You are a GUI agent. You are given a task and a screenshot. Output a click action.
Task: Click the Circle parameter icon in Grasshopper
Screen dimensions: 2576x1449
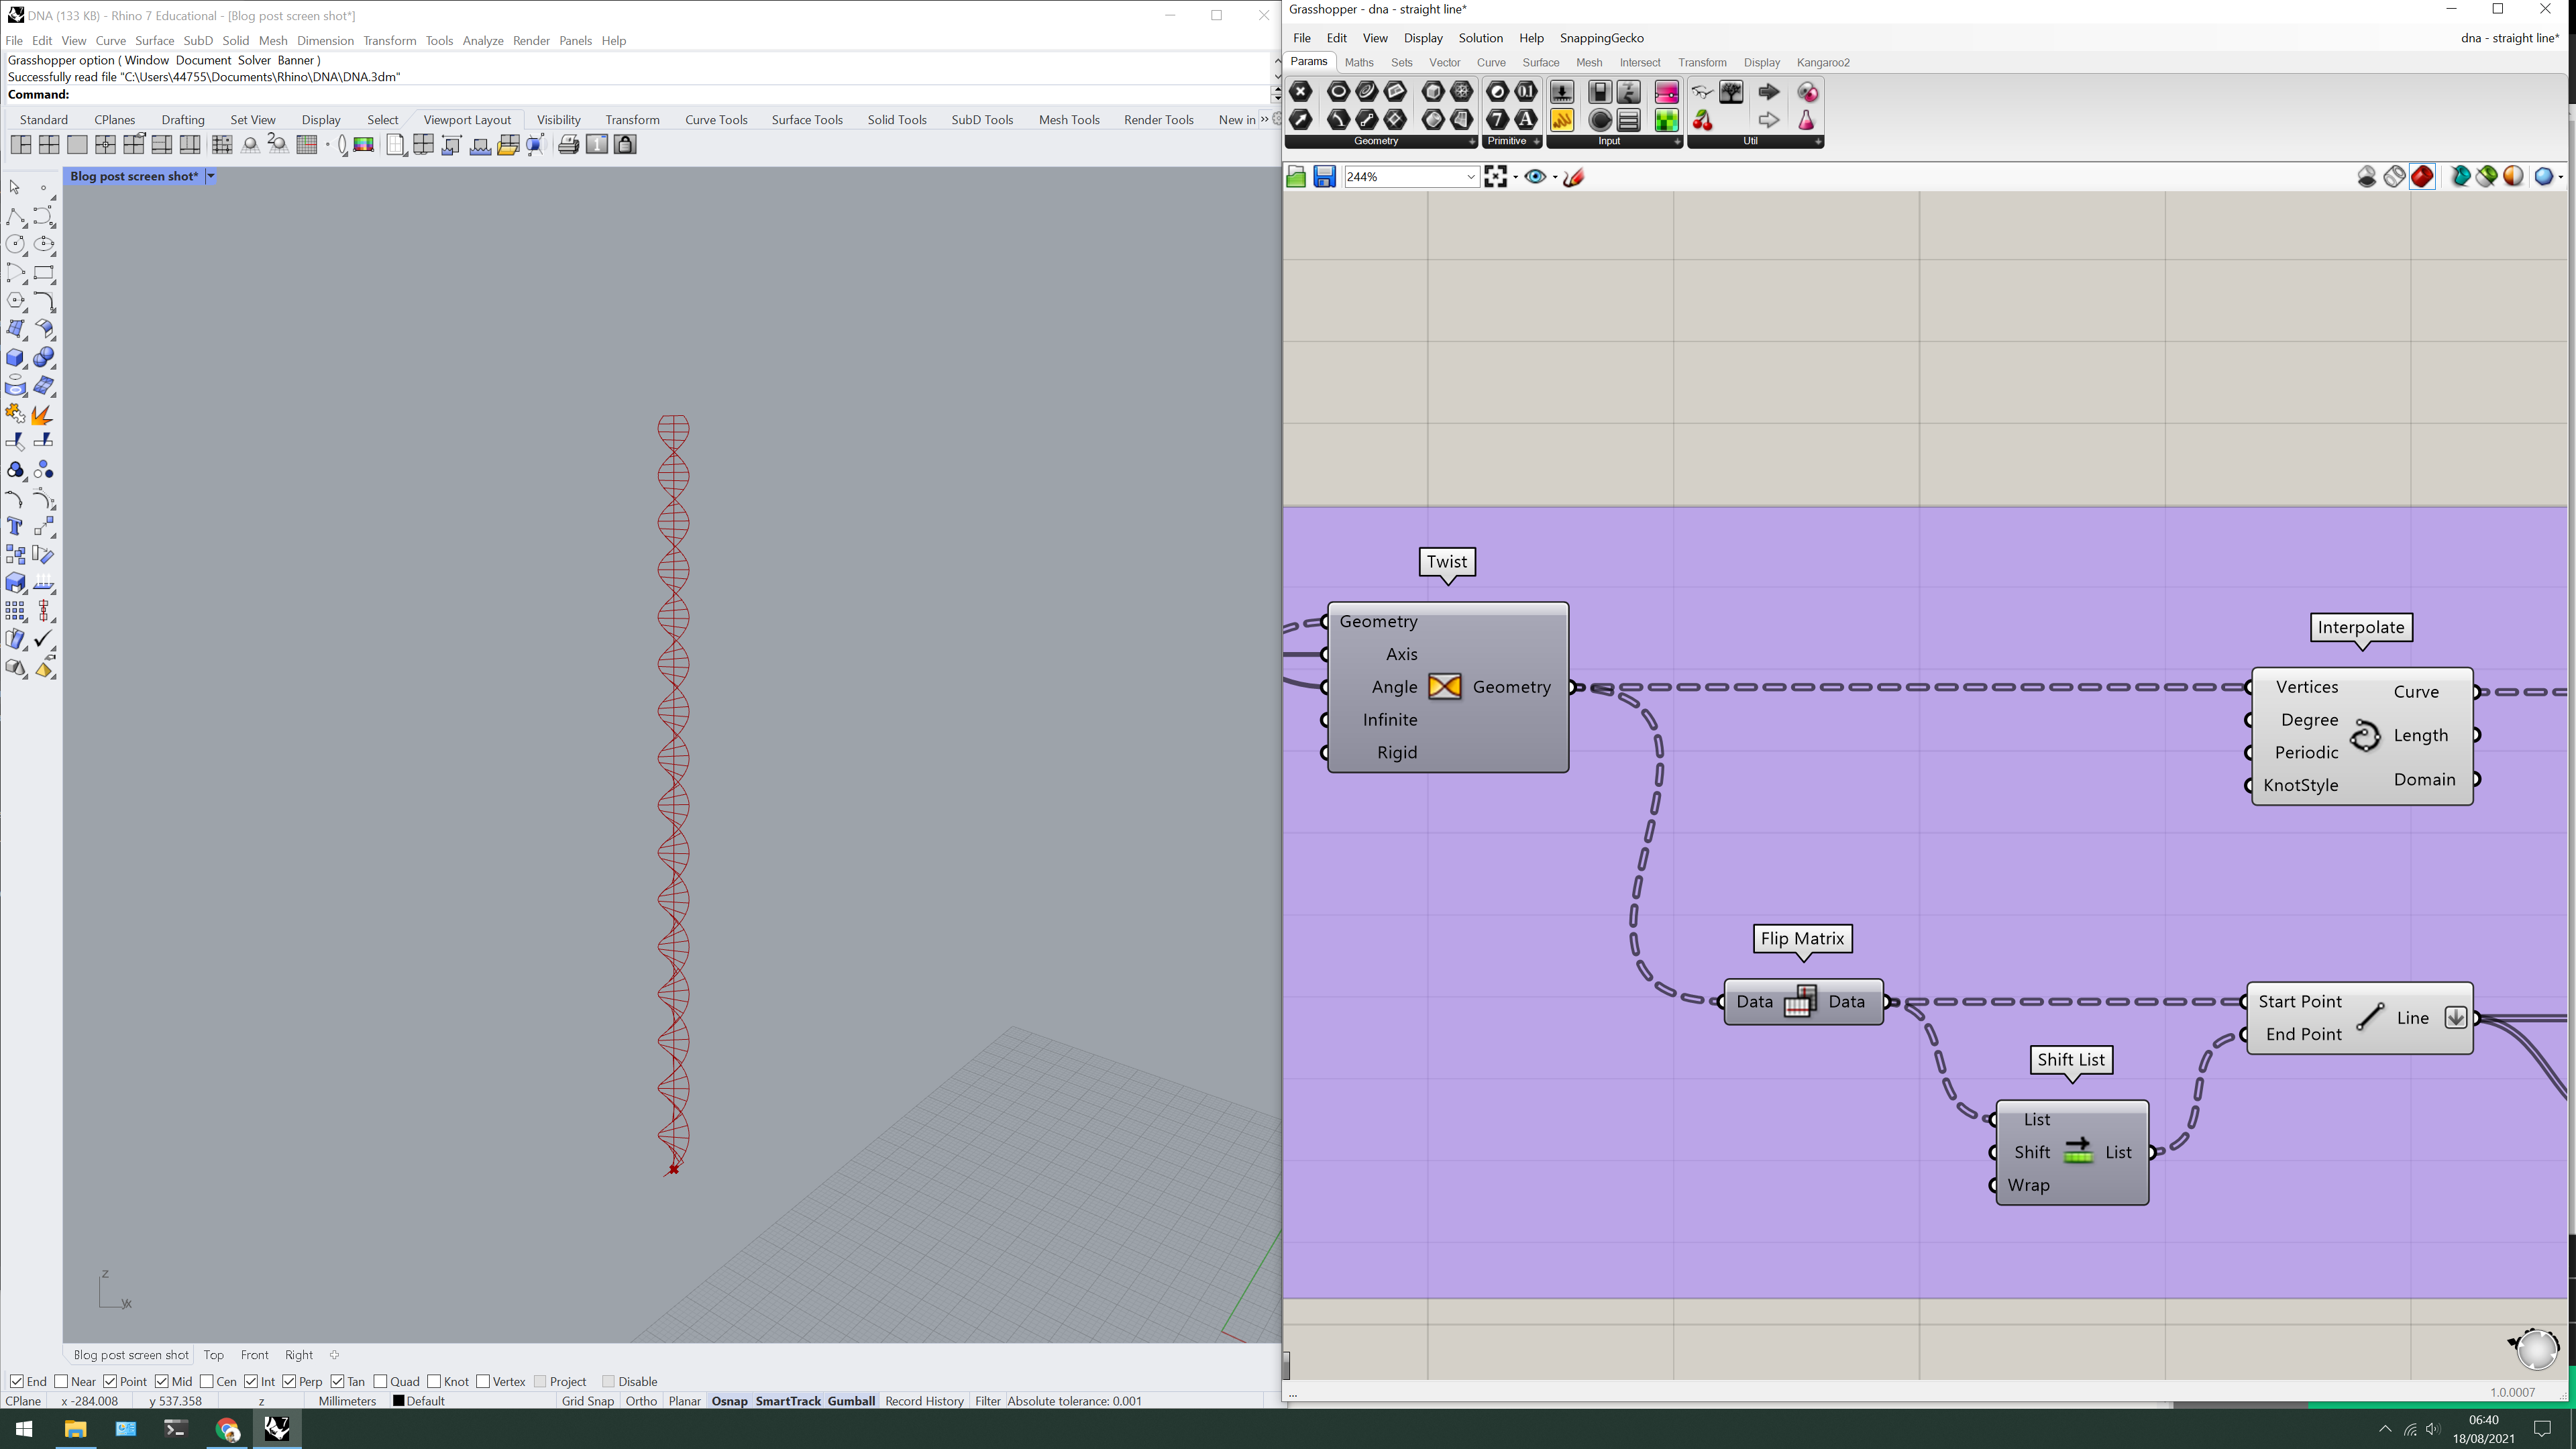1338,92
